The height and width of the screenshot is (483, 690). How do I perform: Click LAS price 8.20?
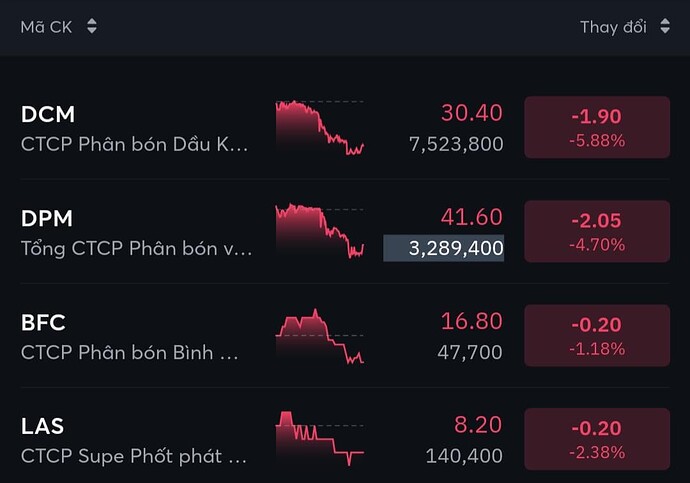(x=477, y=425)
